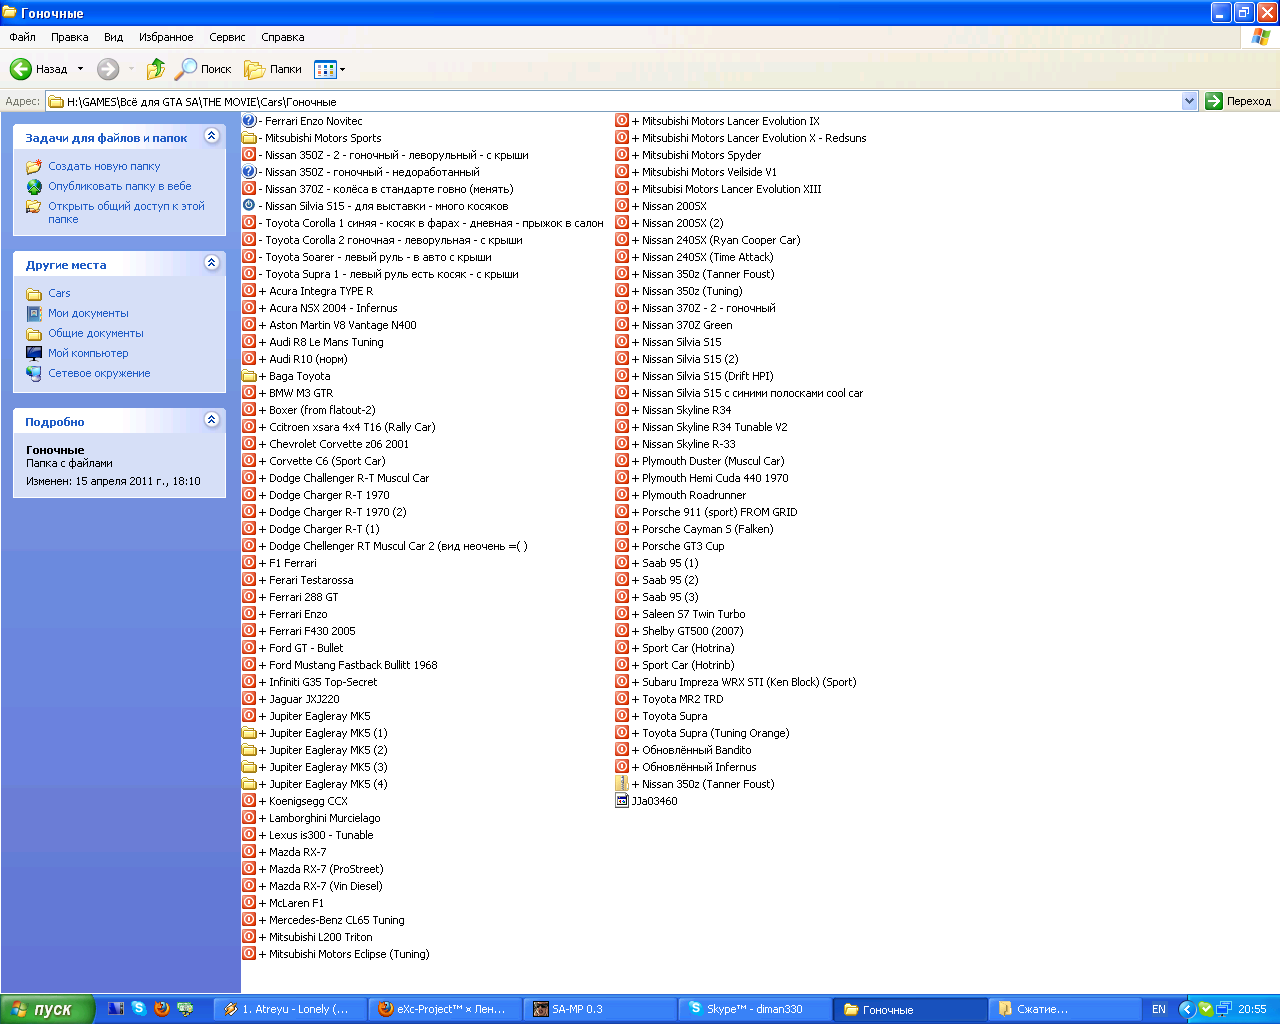Screen dimensions: 1280x1024
Task: Open the Избранное menu
Action: (166, 37)
